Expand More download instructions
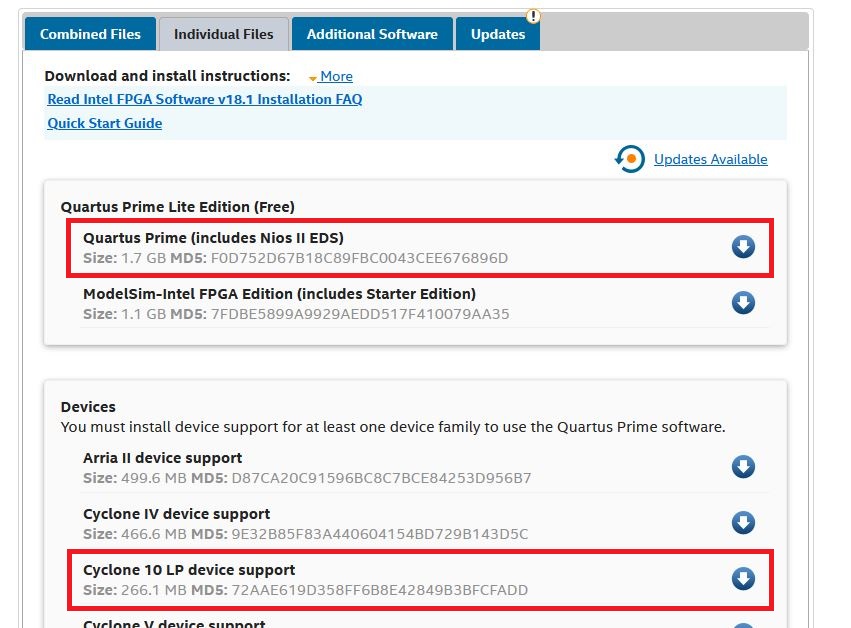Screen dimensions: 851x628 coord(331,77)
